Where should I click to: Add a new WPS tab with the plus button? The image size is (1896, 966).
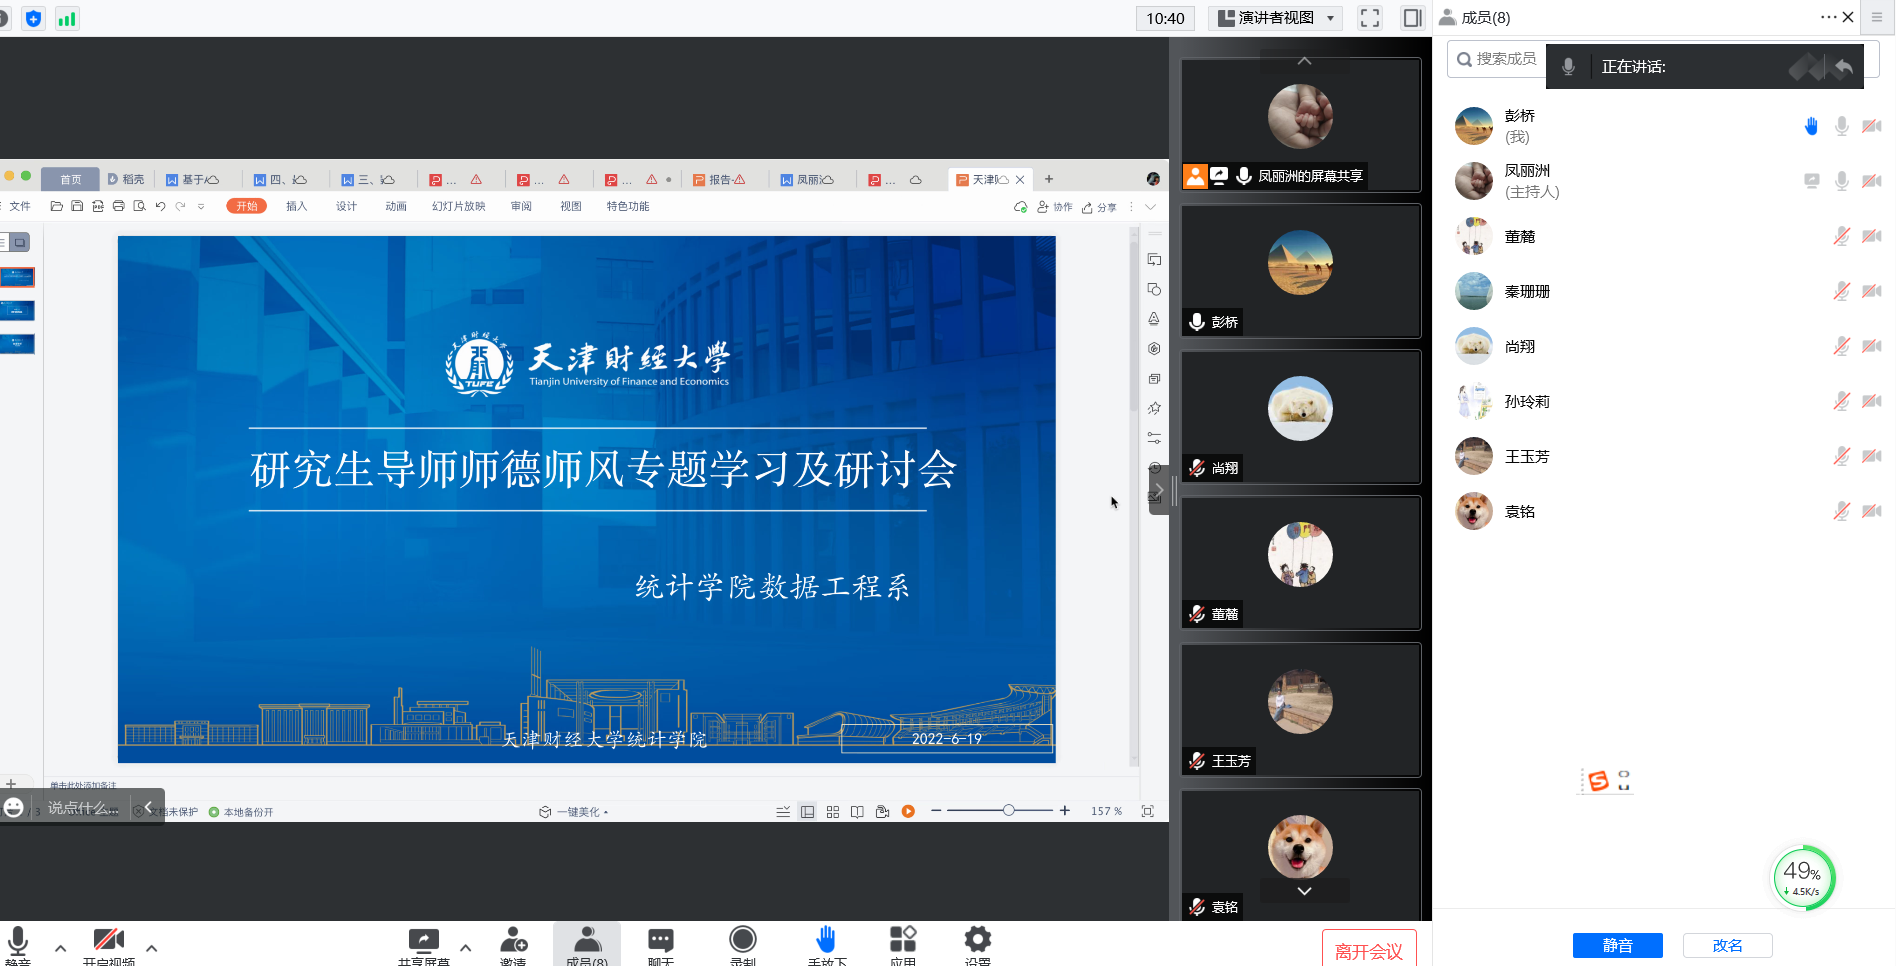[x=1049, y=179]
